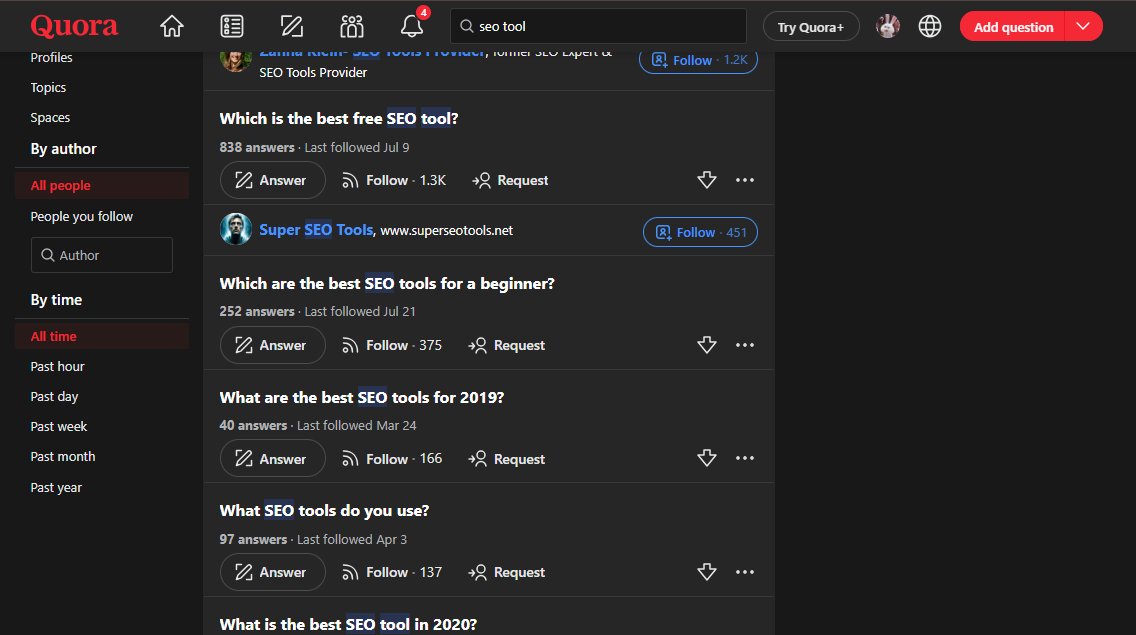Viewport: 1136px width, 635px height.
Task: Click '838 answers' text
Action: coord(256,147)
